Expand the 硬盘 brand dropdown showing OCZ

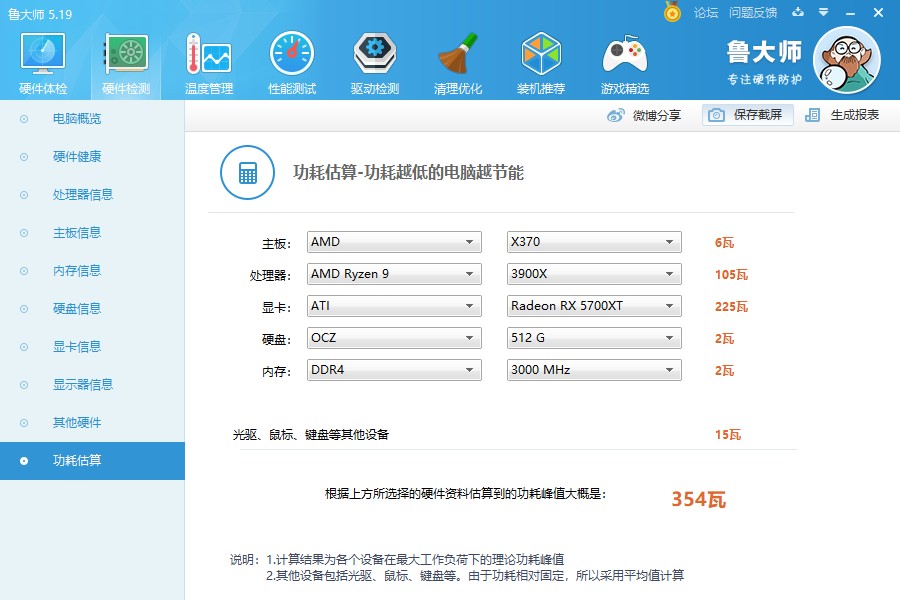[x=394, y=338]
